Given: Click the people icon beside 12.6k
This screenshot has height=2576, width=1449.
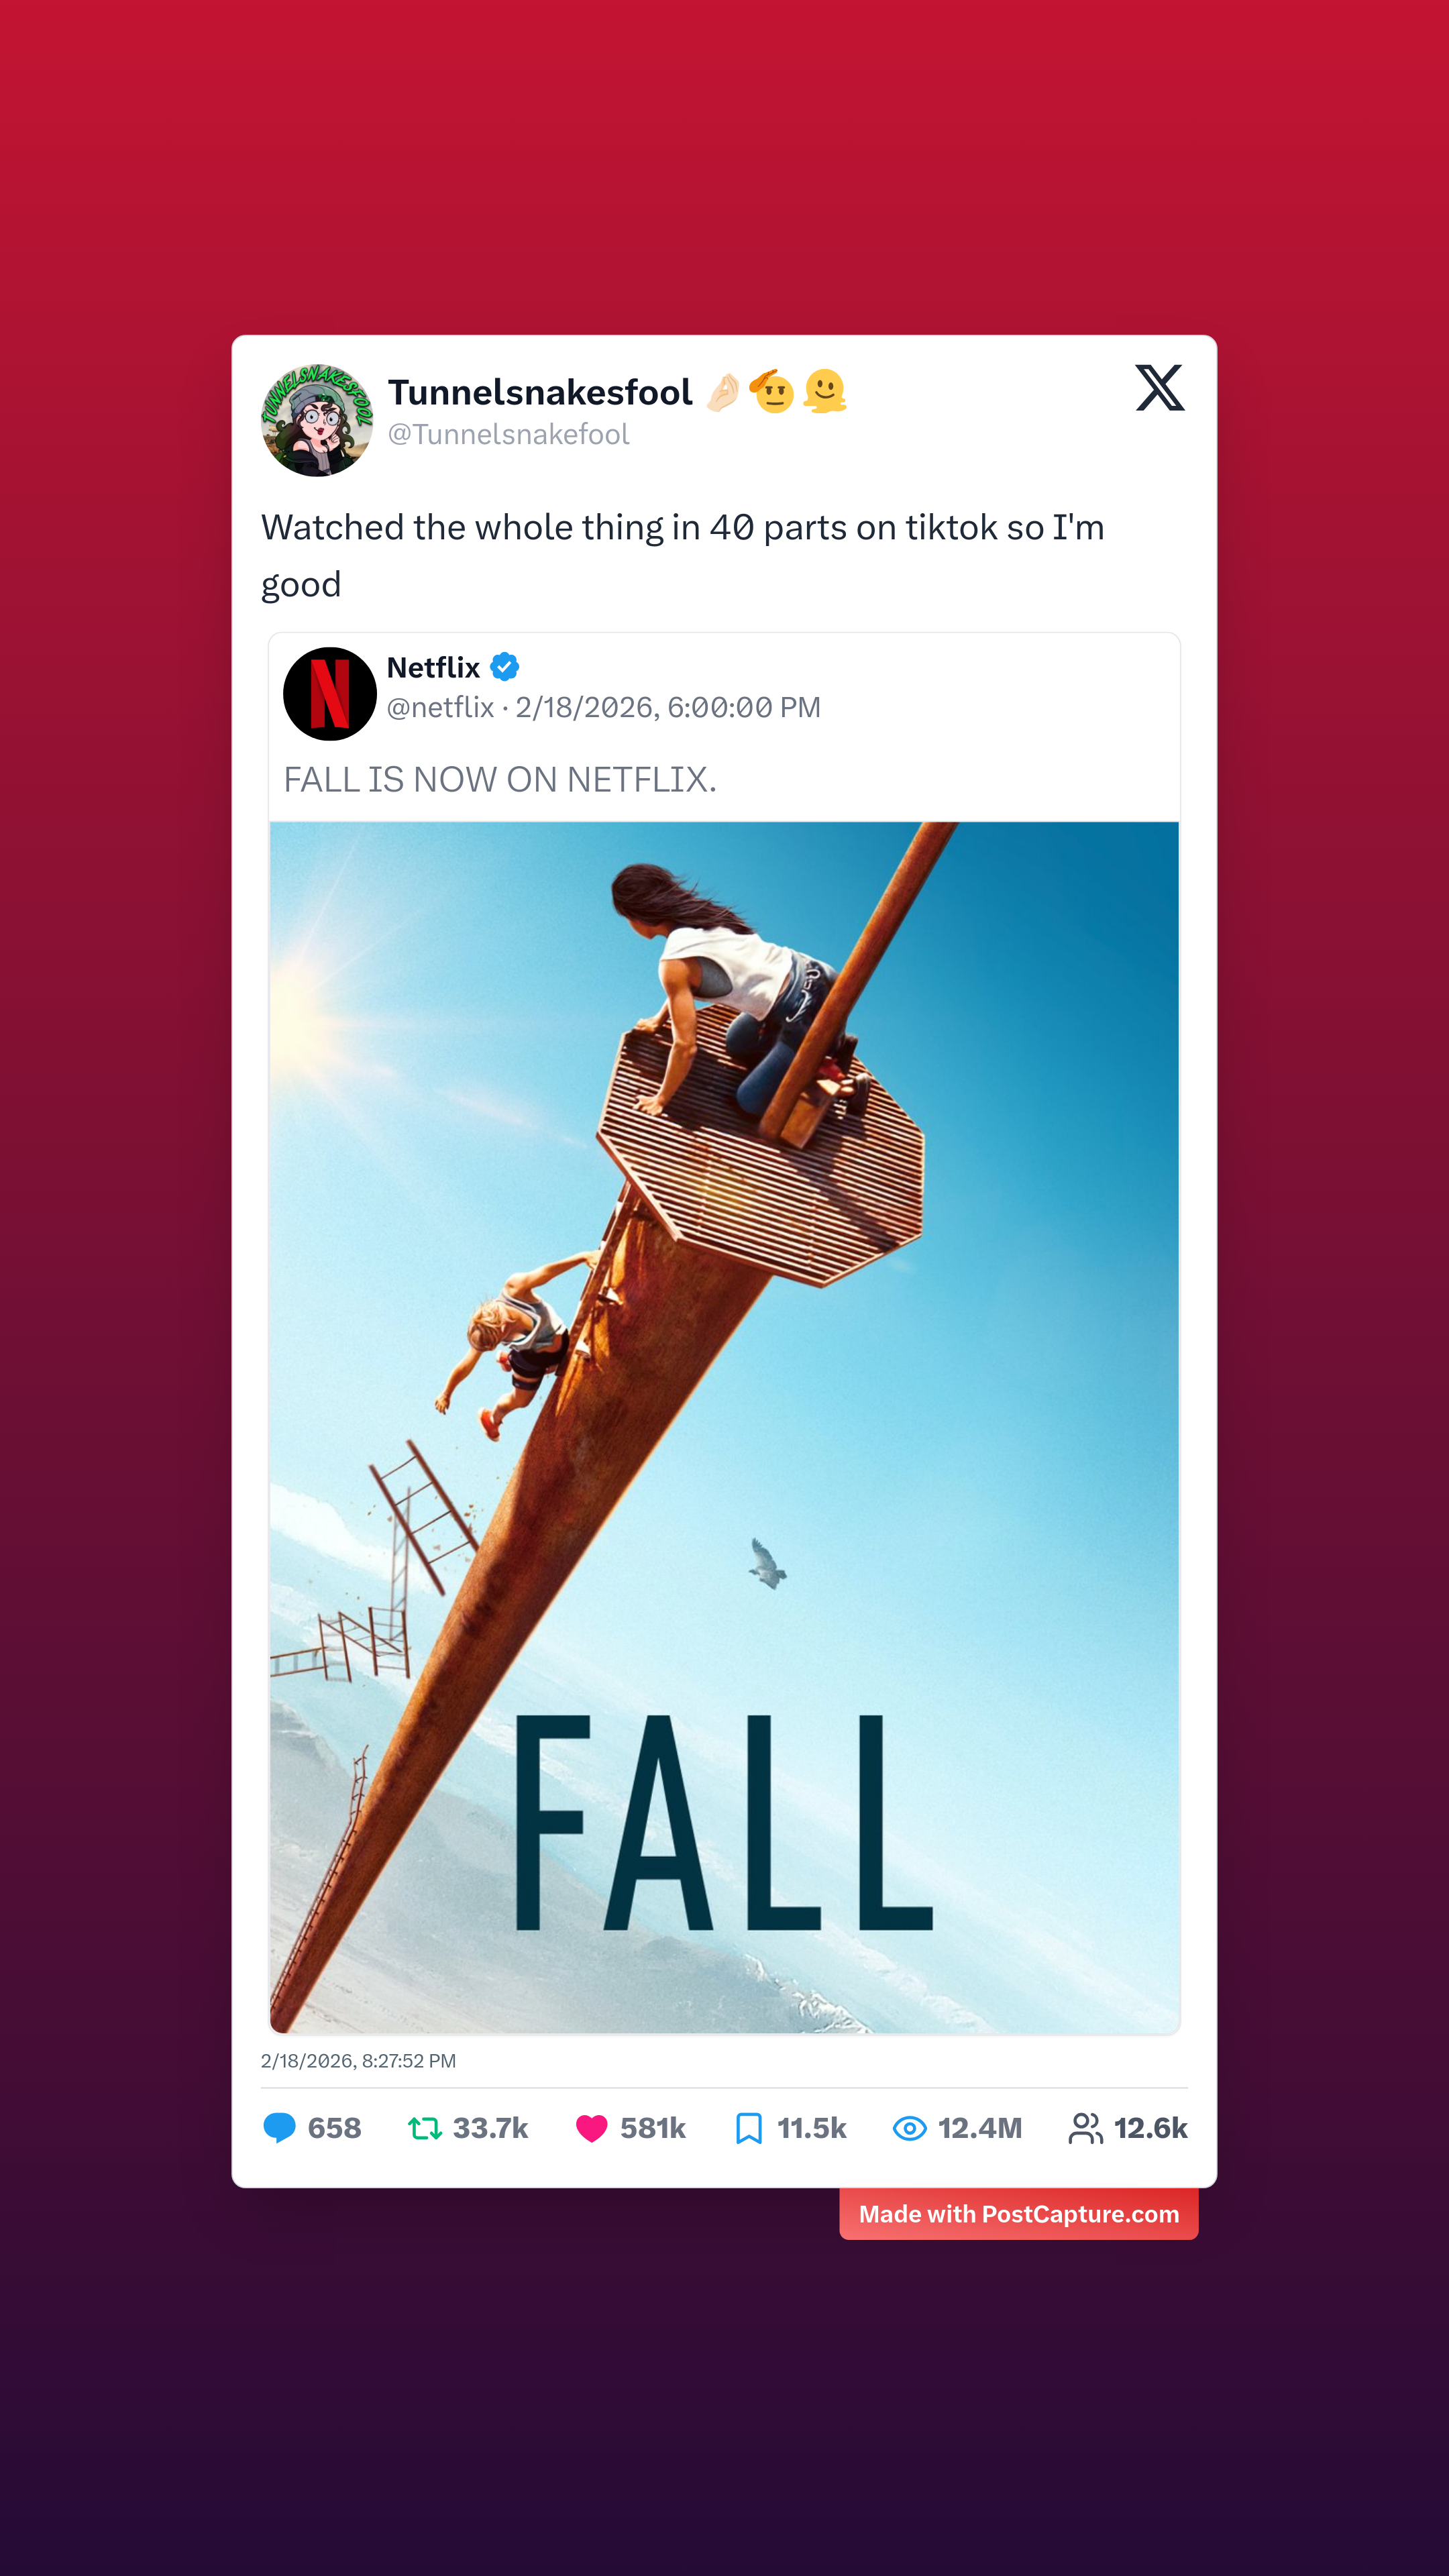Looking at the screenshot, I should click(1086, 2128).
